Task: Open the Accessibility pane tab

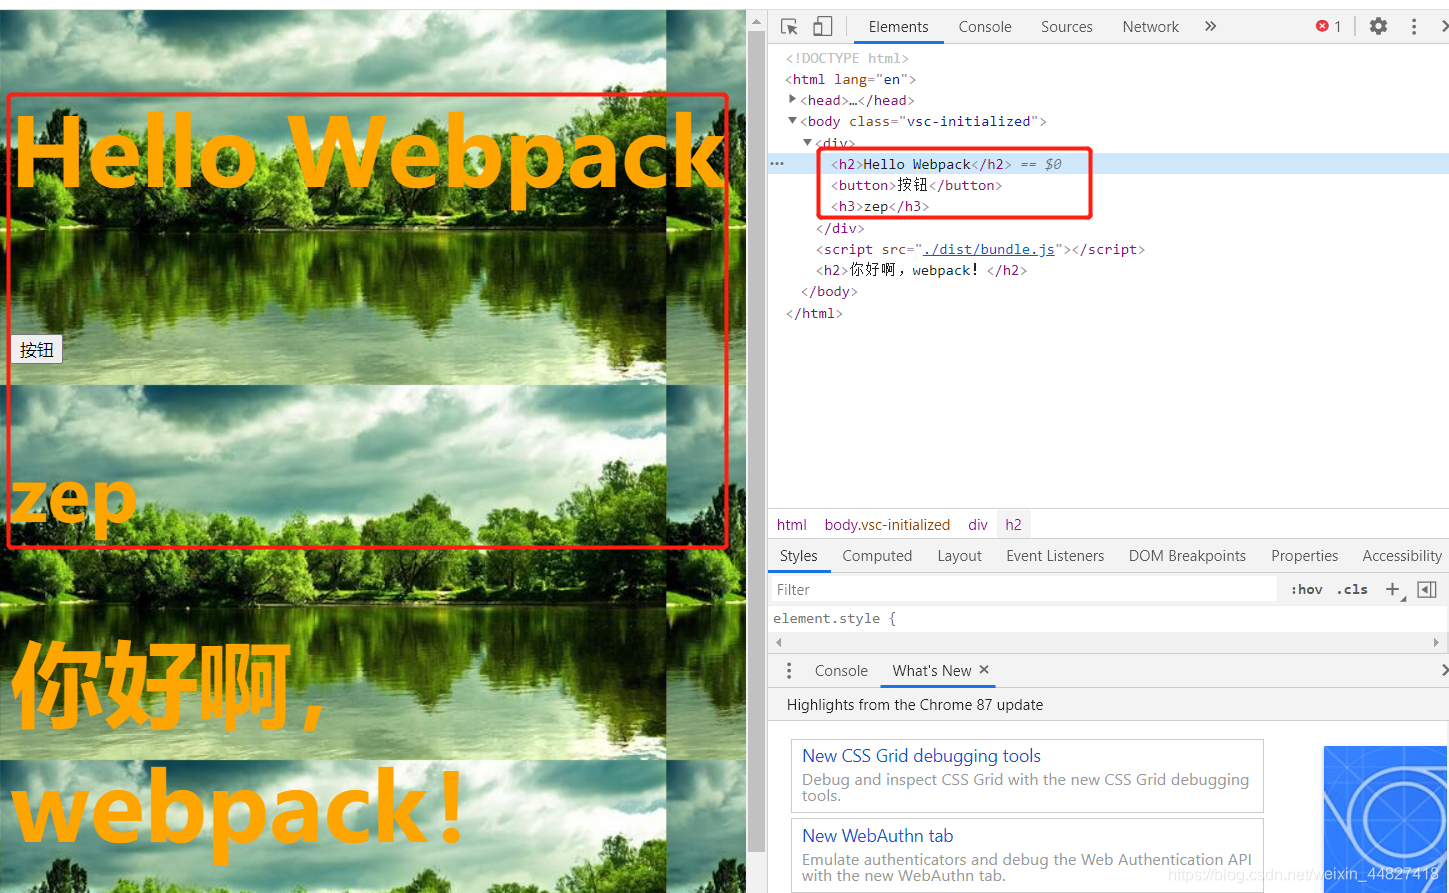Action: [1401, 556]
